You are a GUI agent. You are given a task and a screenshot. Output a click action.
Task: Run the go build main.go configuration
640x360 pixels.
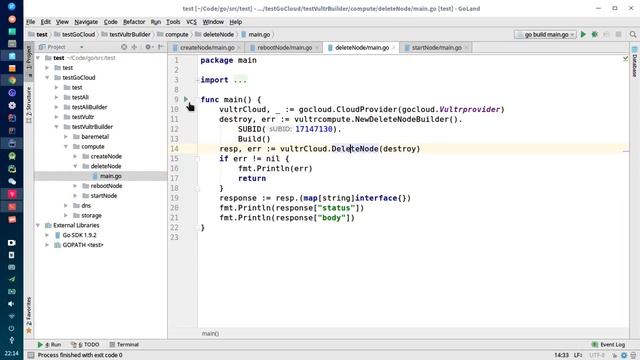point(583,35)
